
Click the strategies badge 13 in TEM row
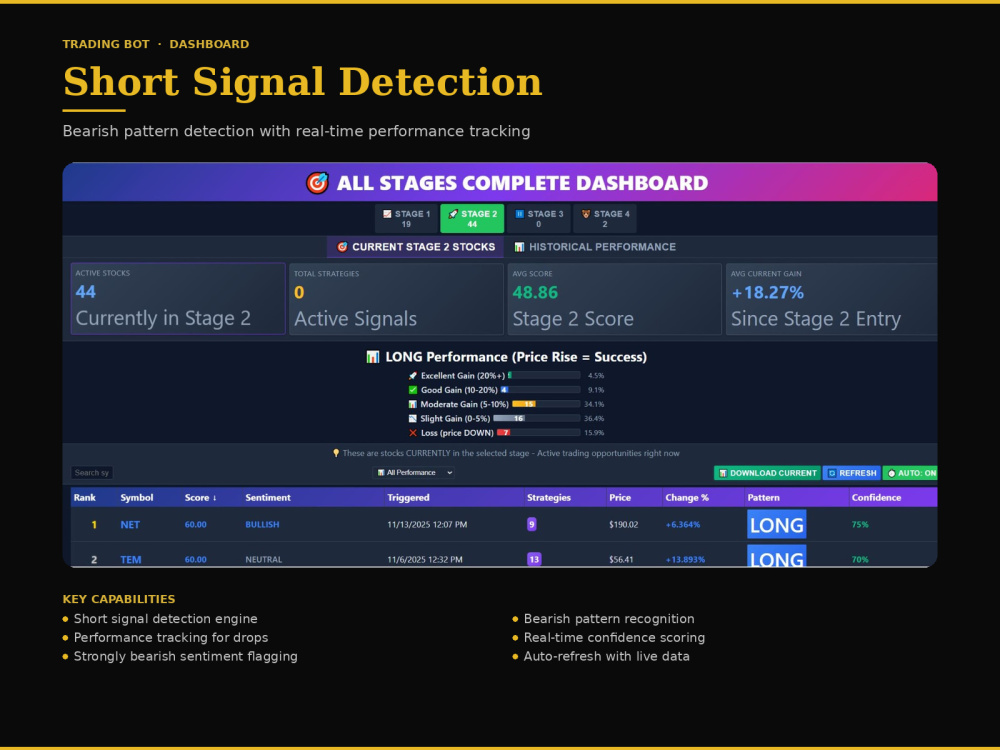point(534,559)
